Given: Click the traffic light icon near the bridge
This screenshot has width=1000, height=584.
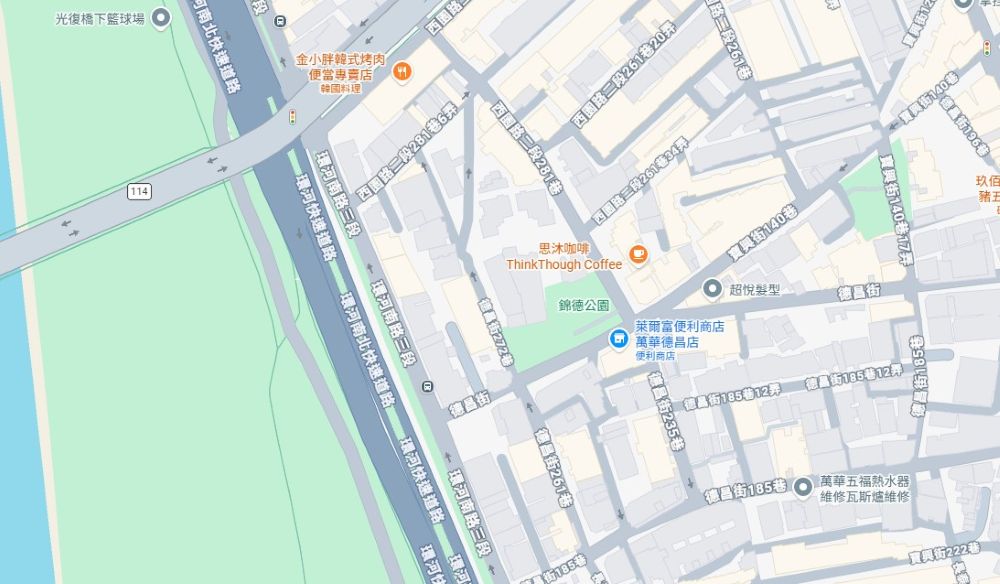Looking at the screenshot, I should click(x=293, y=117).
